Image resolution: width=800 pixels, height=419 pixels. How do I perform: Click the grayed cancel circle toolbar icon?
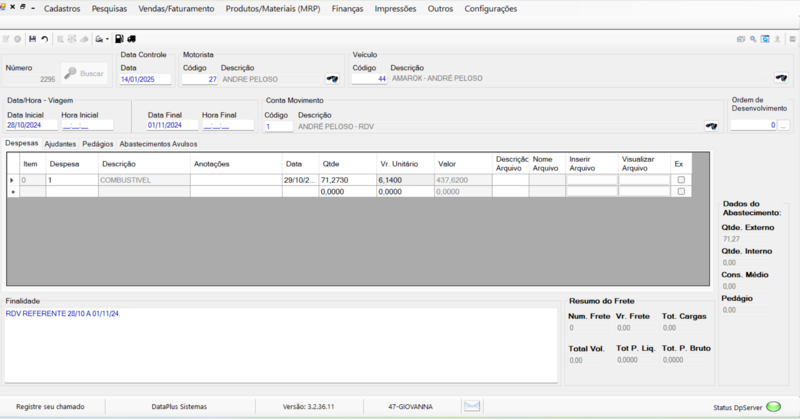coord(17,39)
